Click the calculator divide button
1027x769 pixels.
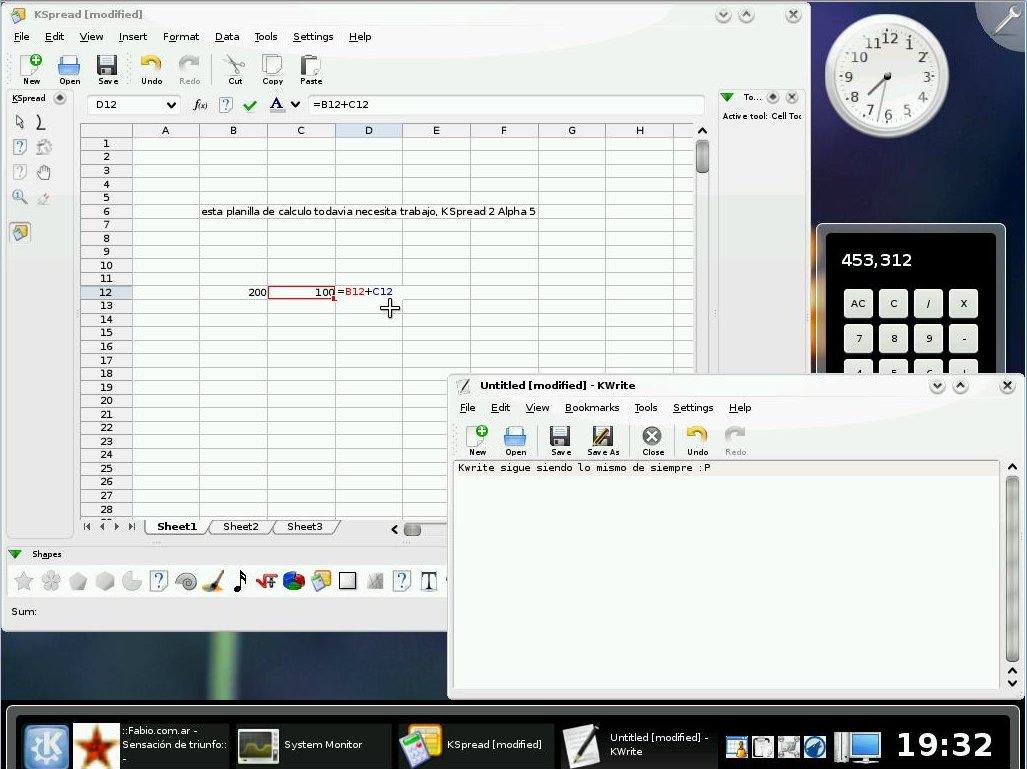coord(929,303)
